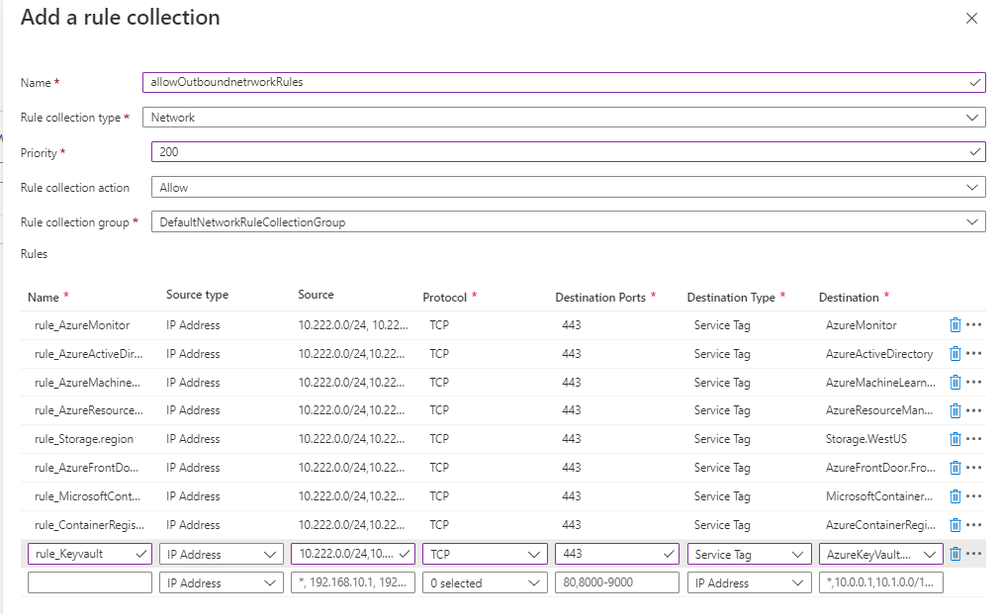This screenshot has width=999, height=614.
Task: Click trash icon for Storage.WestUS rule
Action: [x=955, y=439]
